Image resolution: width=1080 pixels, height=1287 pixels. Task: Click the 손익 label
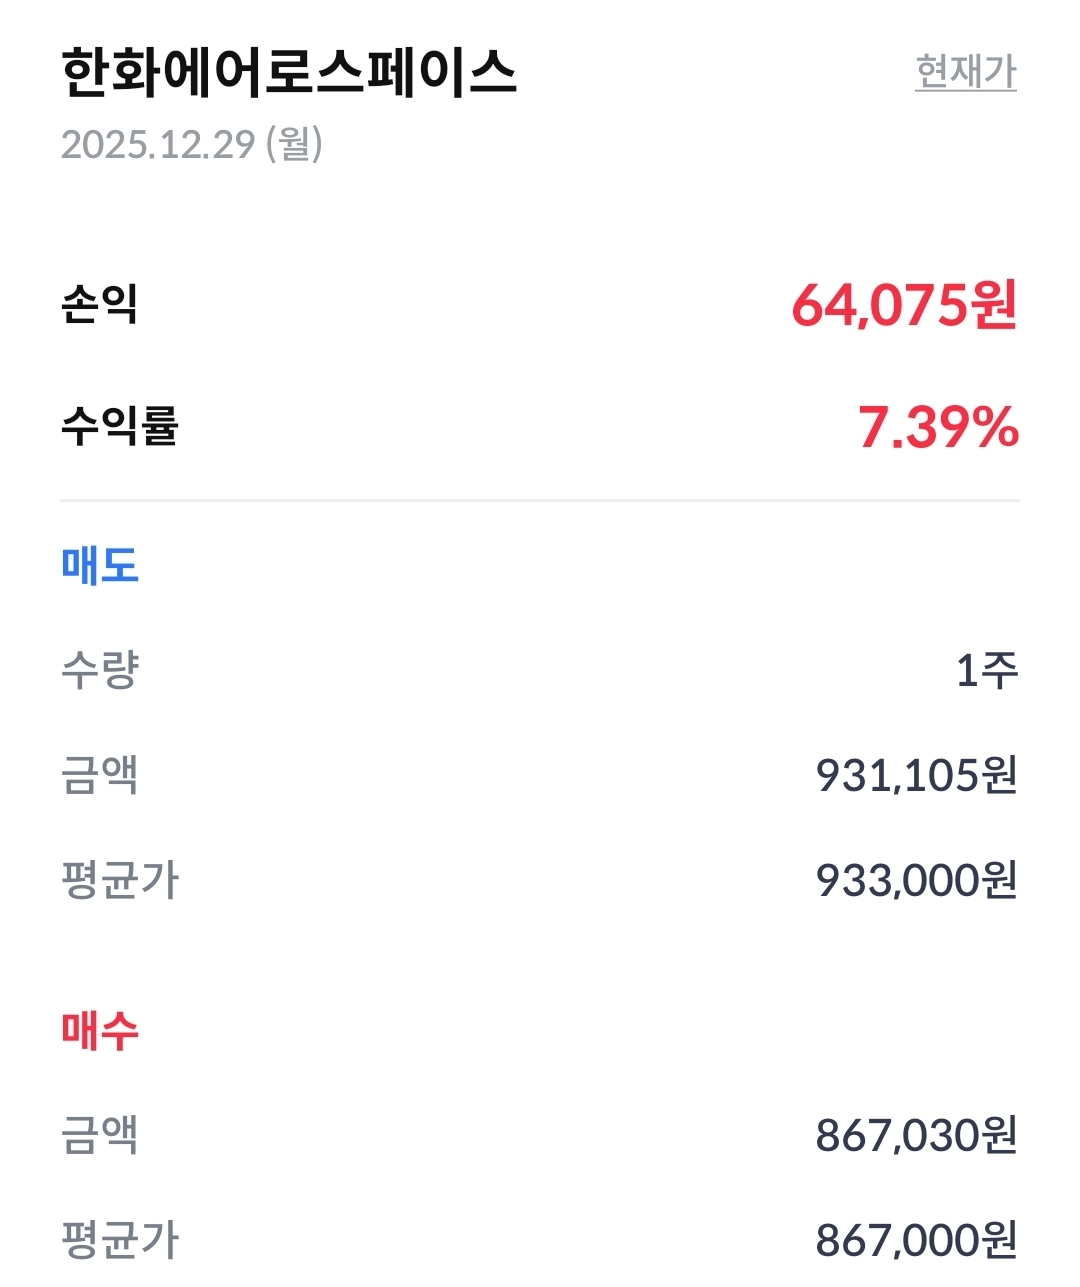point(99,304)
